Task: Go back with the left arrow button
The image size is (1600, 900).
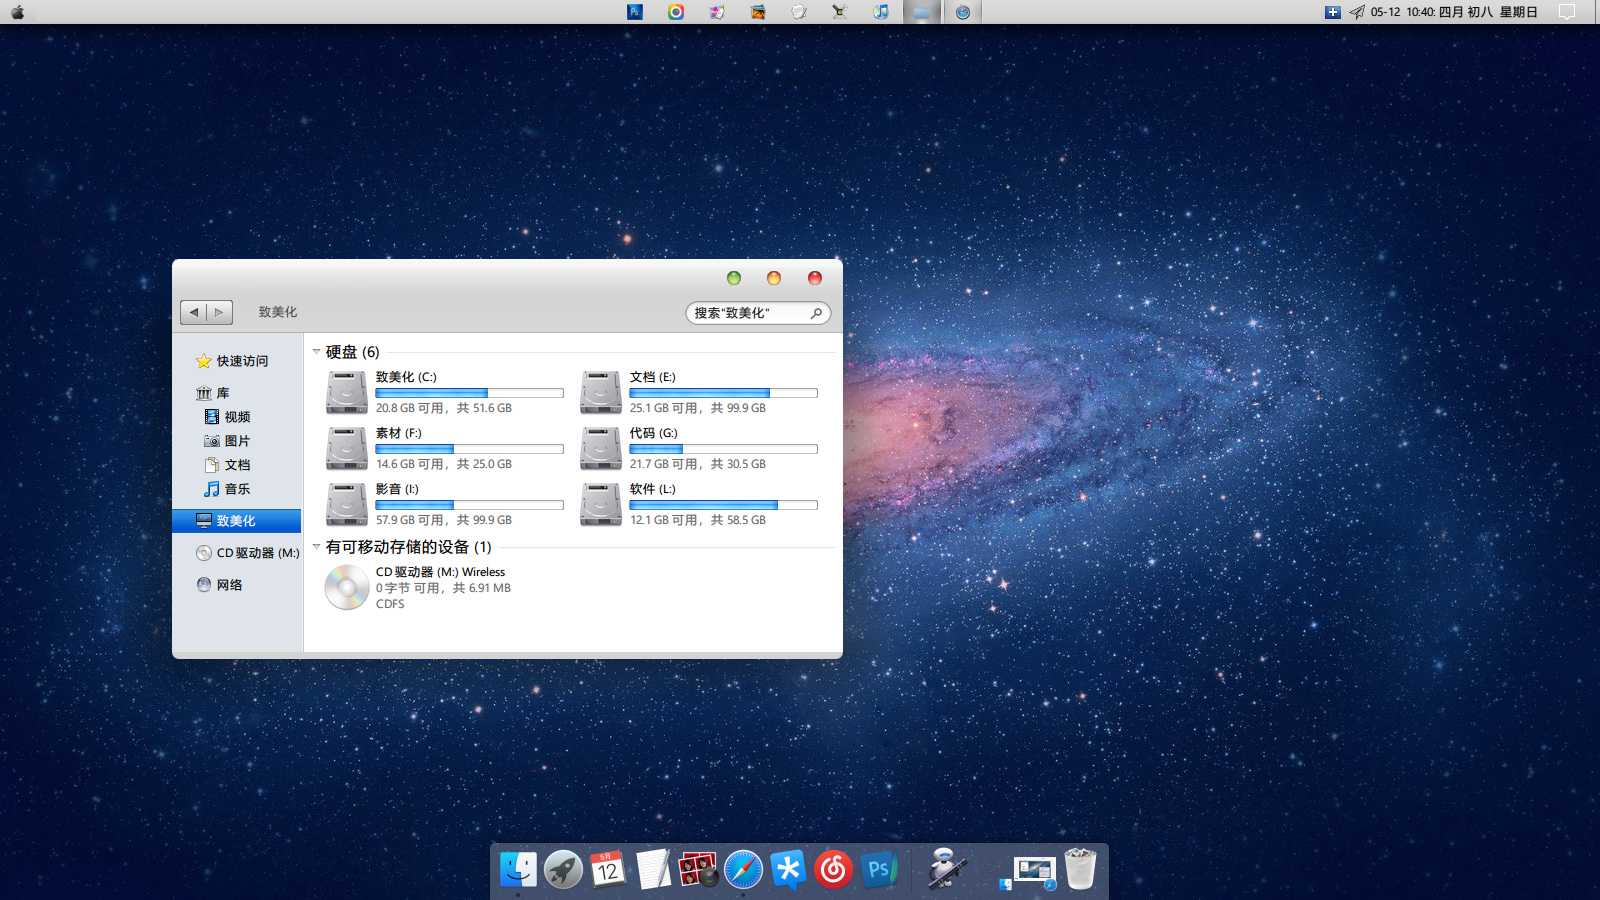Action: [194, 312]
